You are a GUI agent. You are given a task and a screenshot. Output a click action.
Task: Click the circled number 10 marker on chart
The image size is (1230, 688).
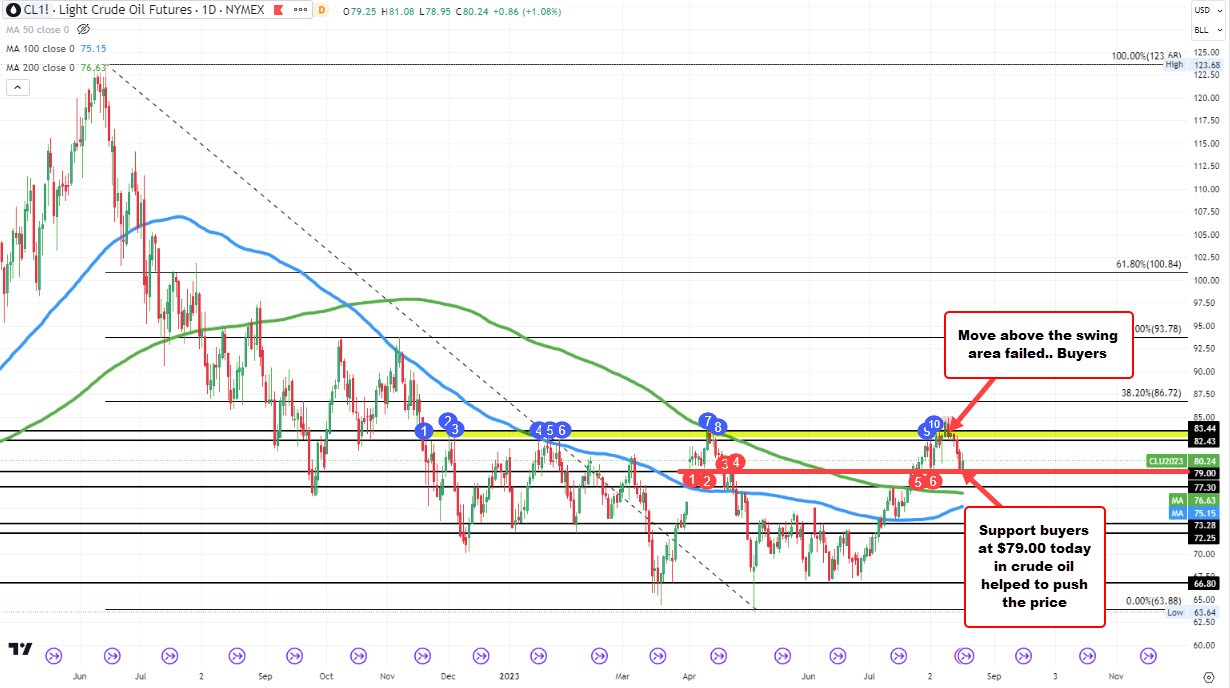coord(936,424)
